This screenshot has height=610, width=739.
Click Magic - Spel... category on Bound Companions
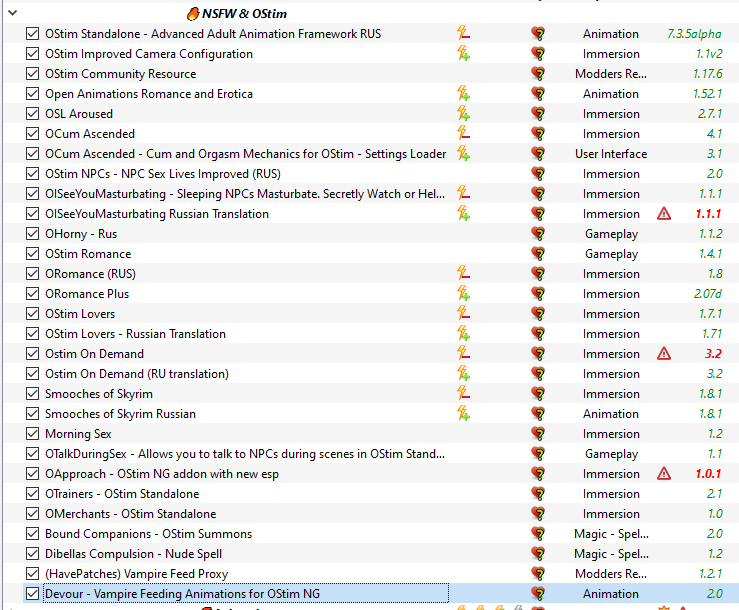[611, 534]
